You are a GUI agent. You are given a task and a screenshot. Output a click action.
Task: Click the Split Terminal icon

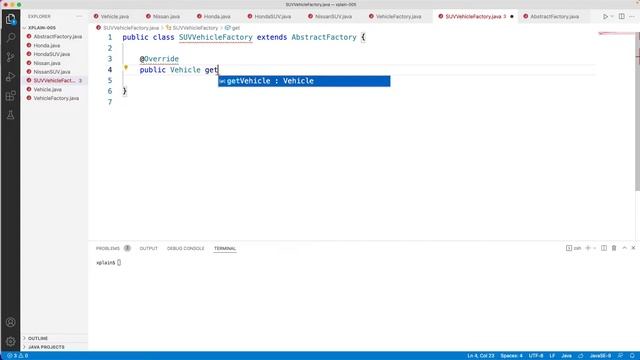click(x=604, y=248)
